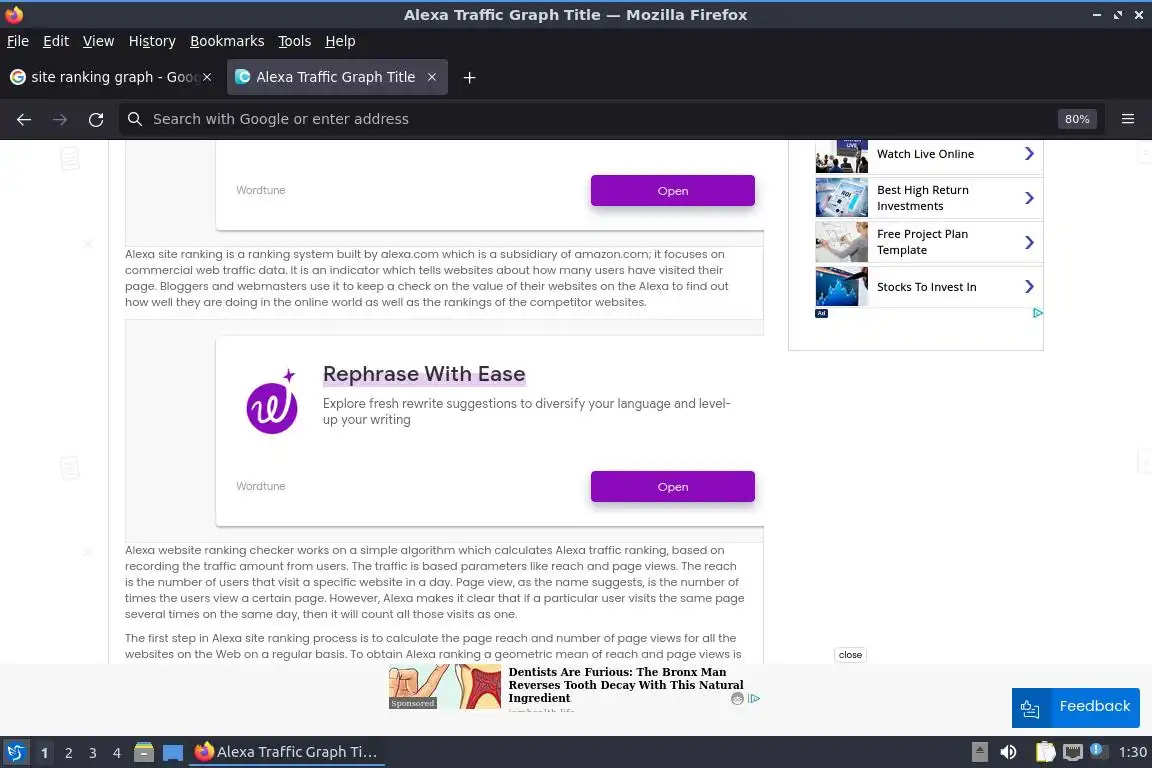Open the Edit menu
The image size is (1152, 768).
click(x=56, y=41)
